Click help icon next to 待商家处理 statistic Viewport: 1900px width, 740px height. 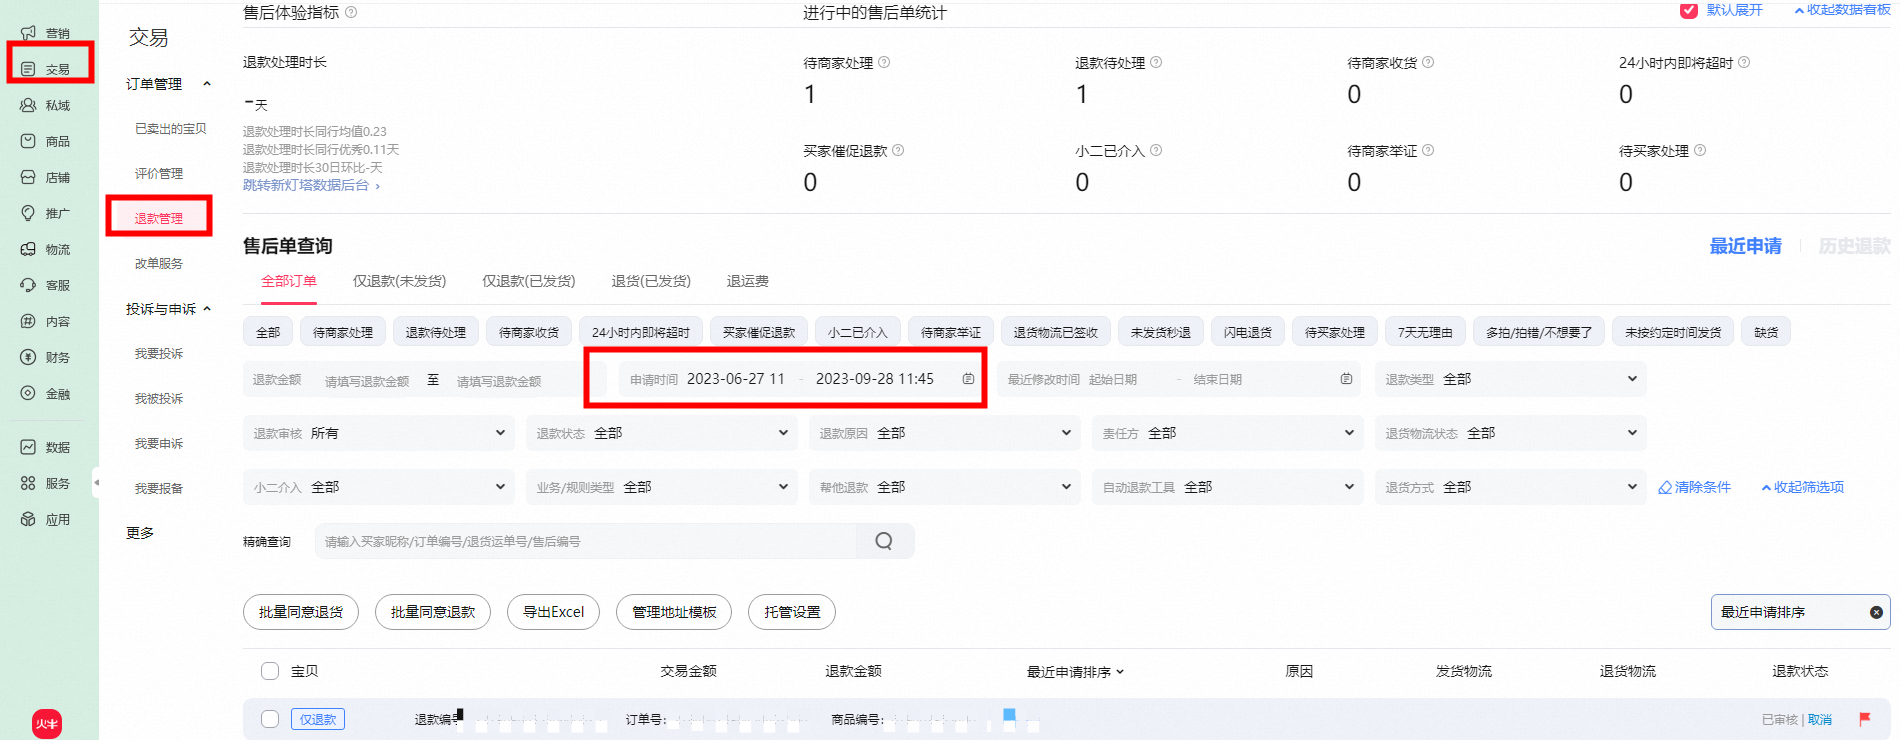click(x=884, y=62)
